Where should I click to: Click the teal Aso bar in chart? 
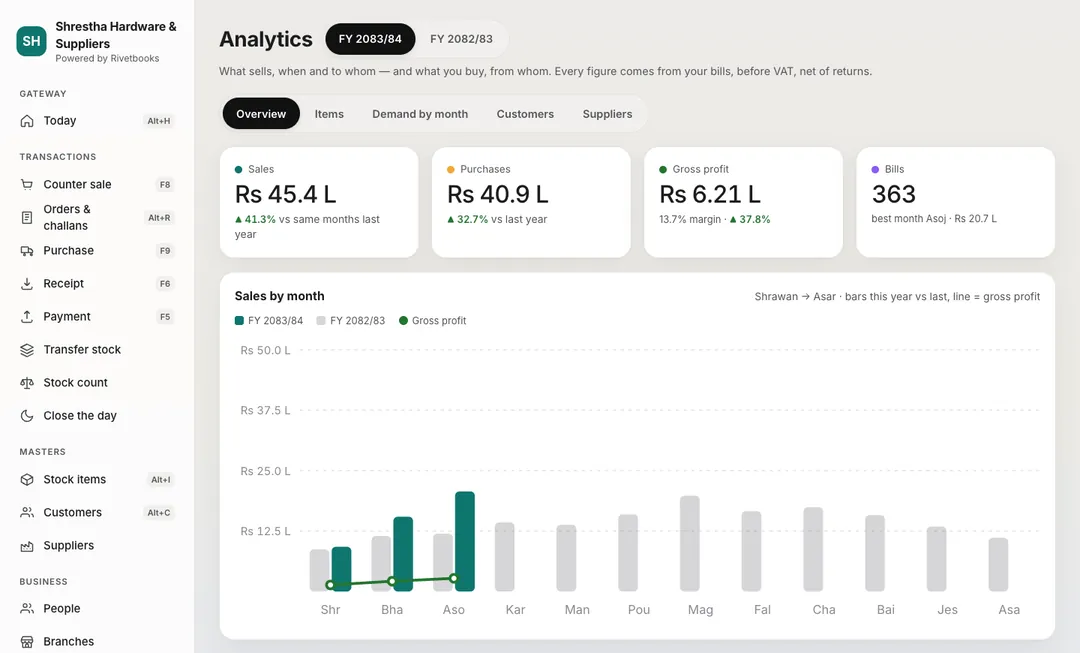click(465, 541)
